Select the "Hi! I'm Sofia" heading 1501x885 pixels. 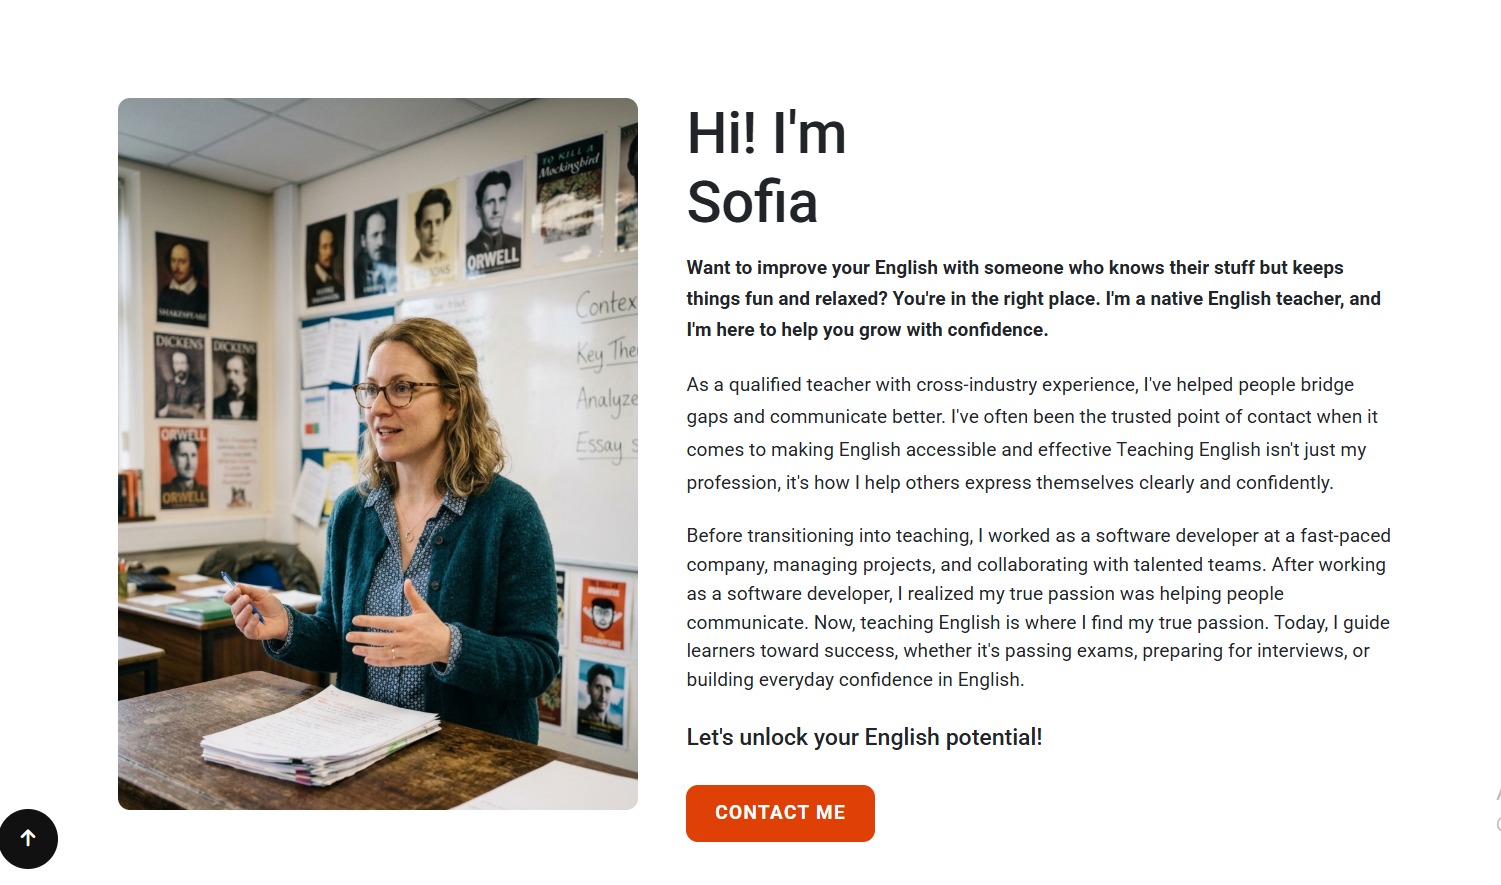tap(767, 167)
